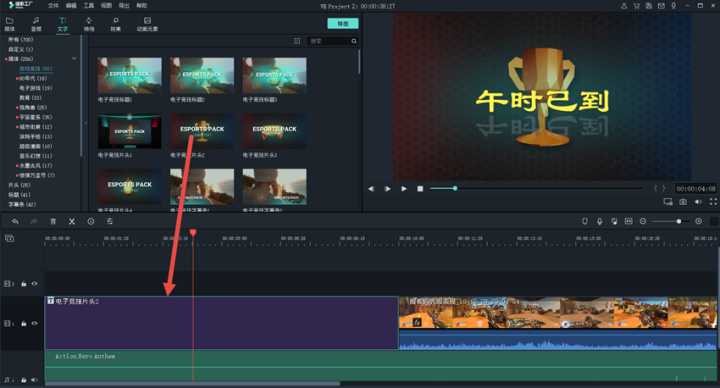The width and height of the screenshot is (720, 388).
Task: Open the 帮助 menu
Action: point(141,6)
